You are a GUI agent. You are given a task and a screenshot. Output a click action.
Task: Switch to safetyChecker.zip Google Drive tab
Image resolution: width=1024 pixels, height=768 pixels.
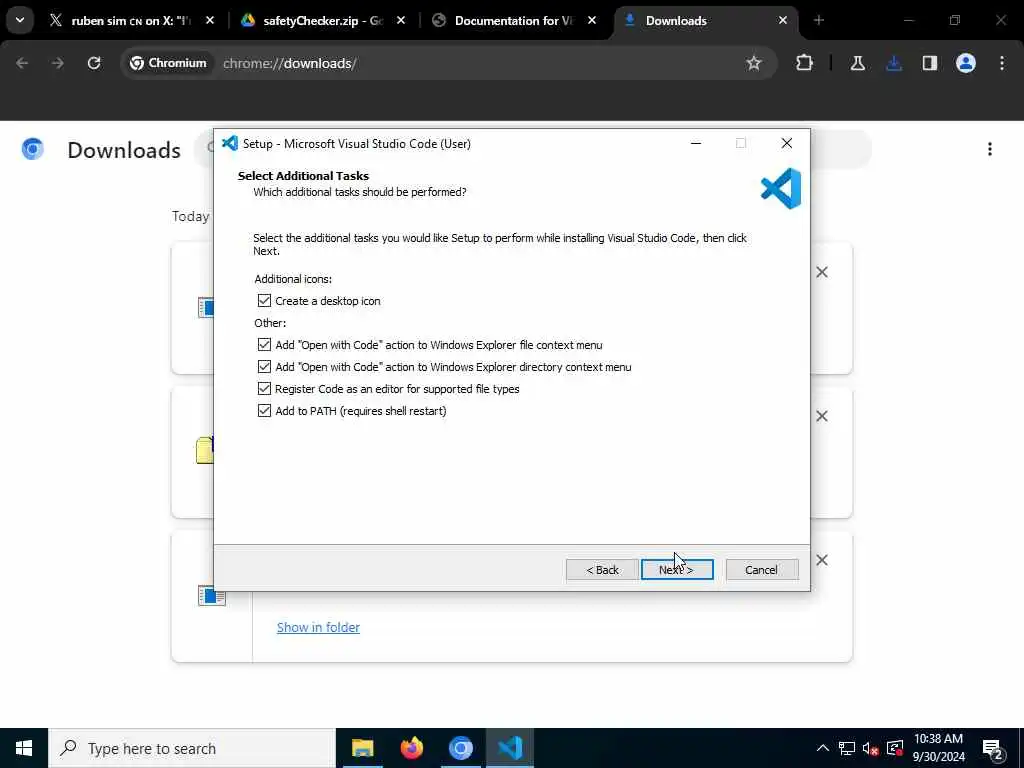[323, 21]
